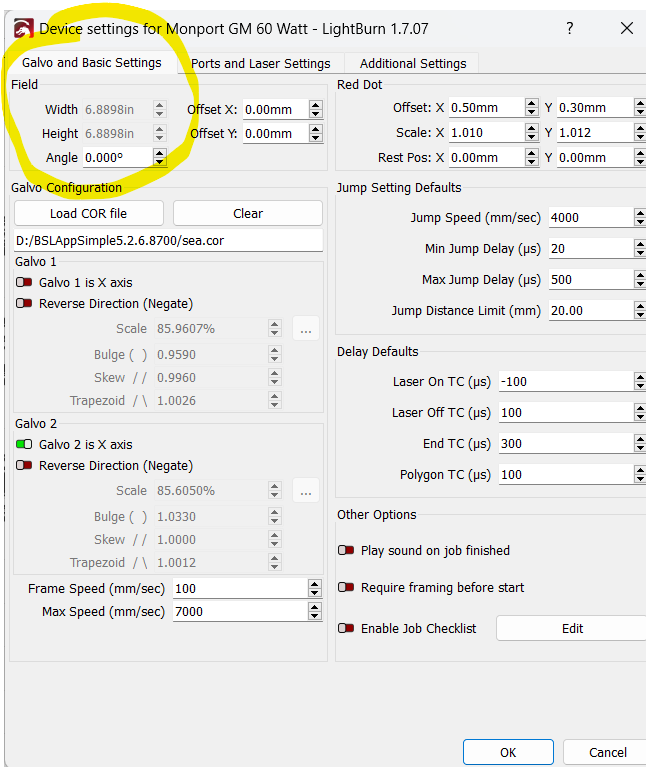Screen dimensions: 646x767
Task: Toggle Enable Job Checklist switch
Action: 346,628
